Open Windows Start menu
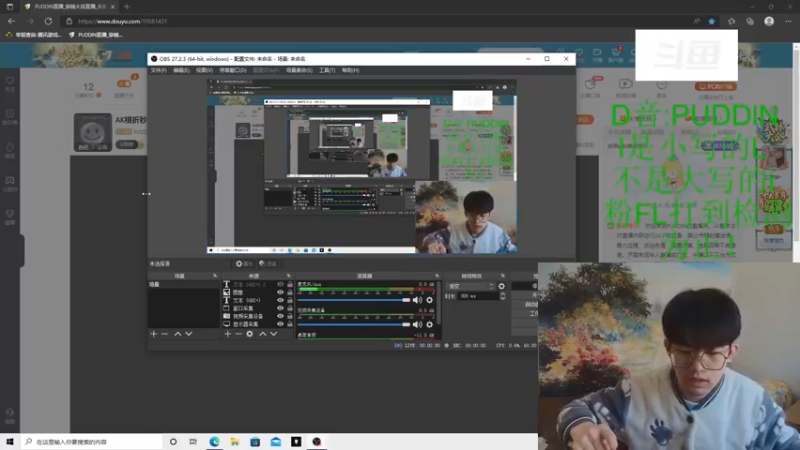 click(x=10, y=442)
